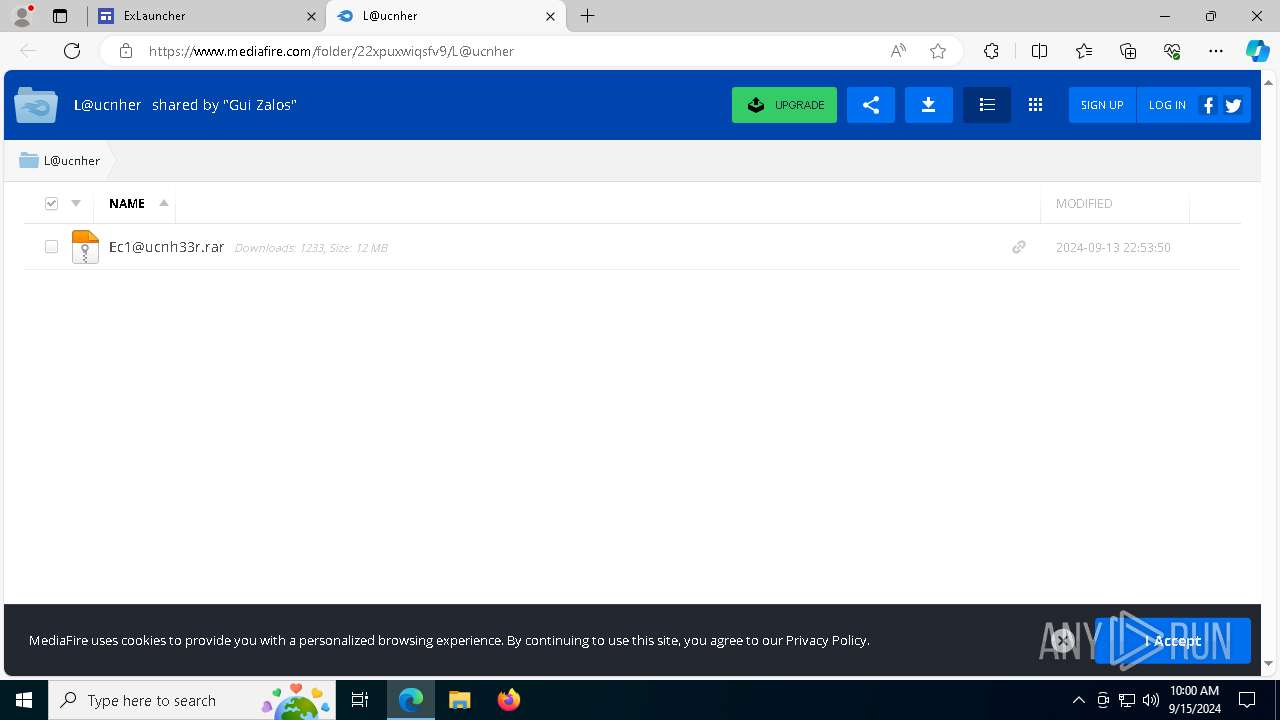This screenshot has width=1280, height=720.
Task: Open Microsoft Edge from taskbar
Action: pos(411,700)
